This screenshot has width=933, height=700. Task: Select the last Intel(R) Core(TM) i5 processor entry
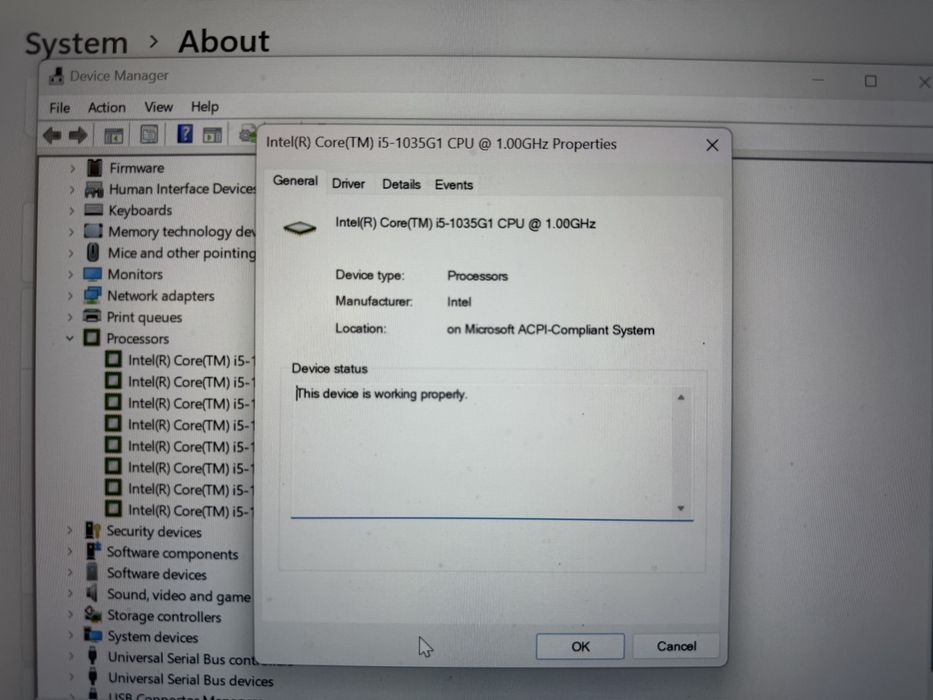point(180,510)
